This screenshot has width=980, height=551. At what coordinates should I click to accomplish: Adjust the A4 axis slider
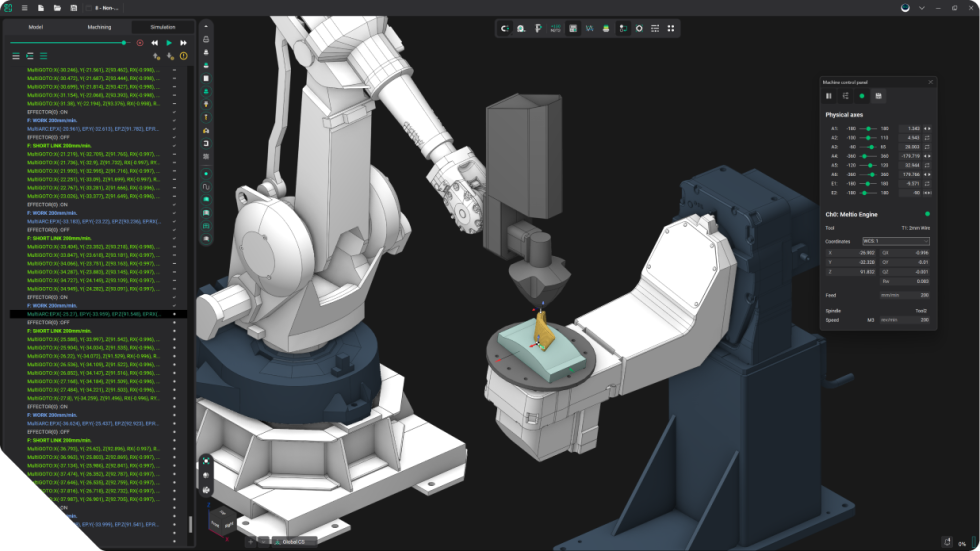(x=868, y=156)
